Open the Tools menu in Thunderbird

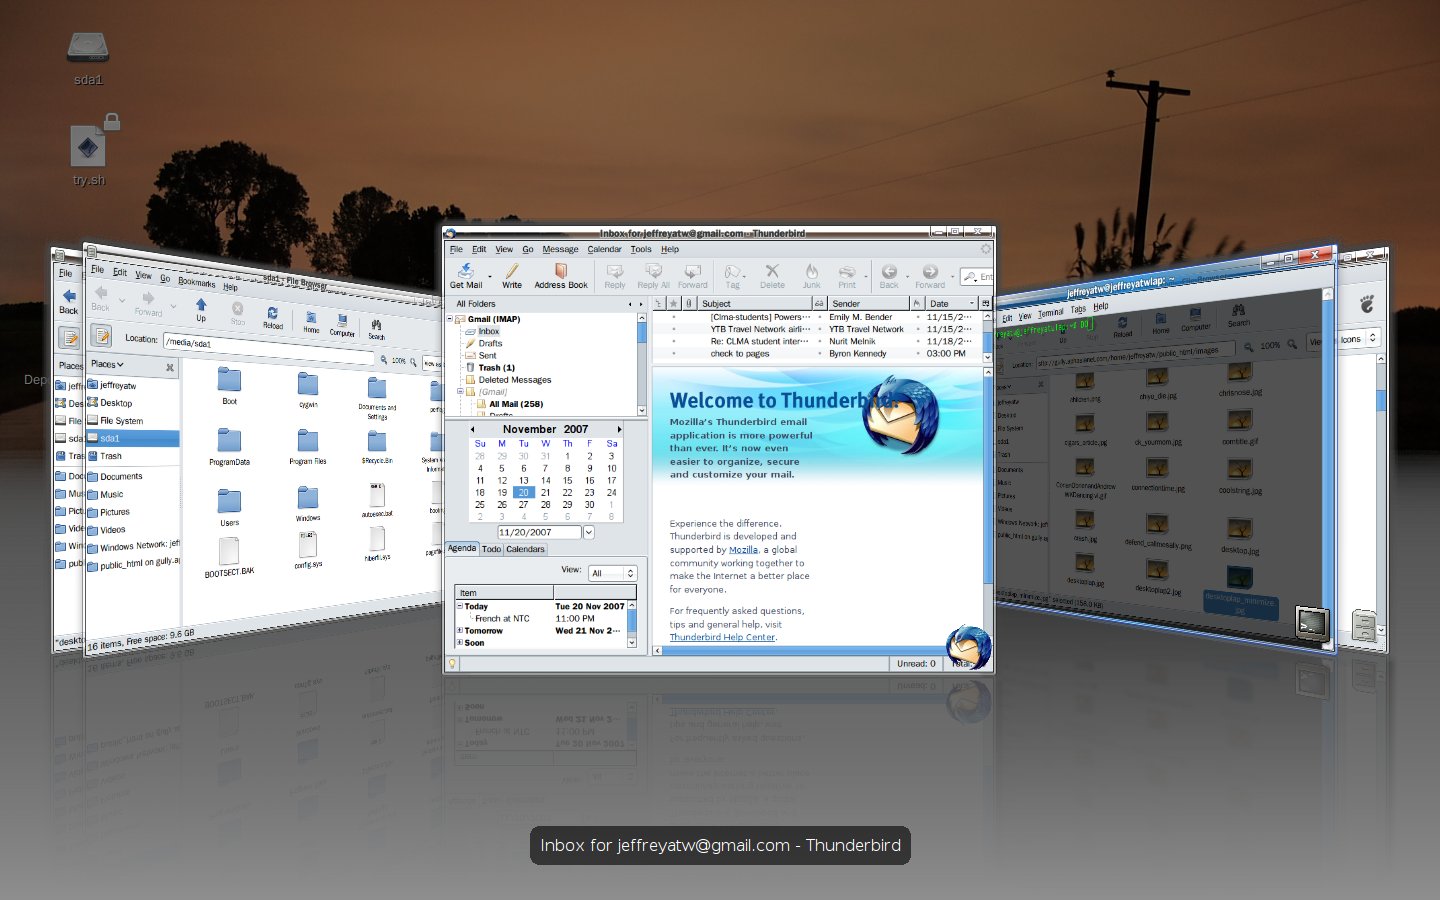[x=641, y=249]
